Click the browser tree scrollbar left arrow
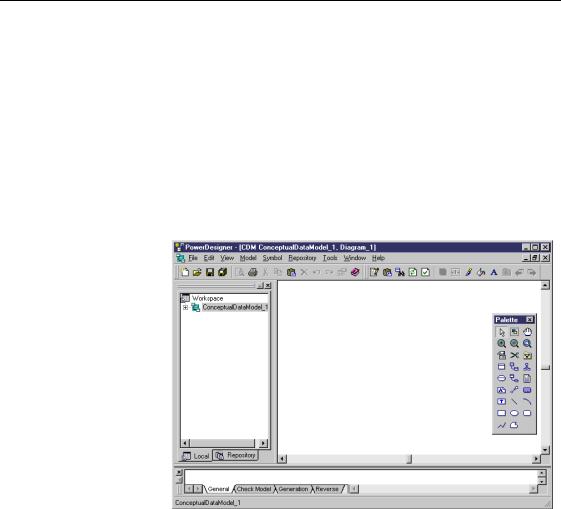The height and width of the screenshot is (509, 561). (185, 444)
